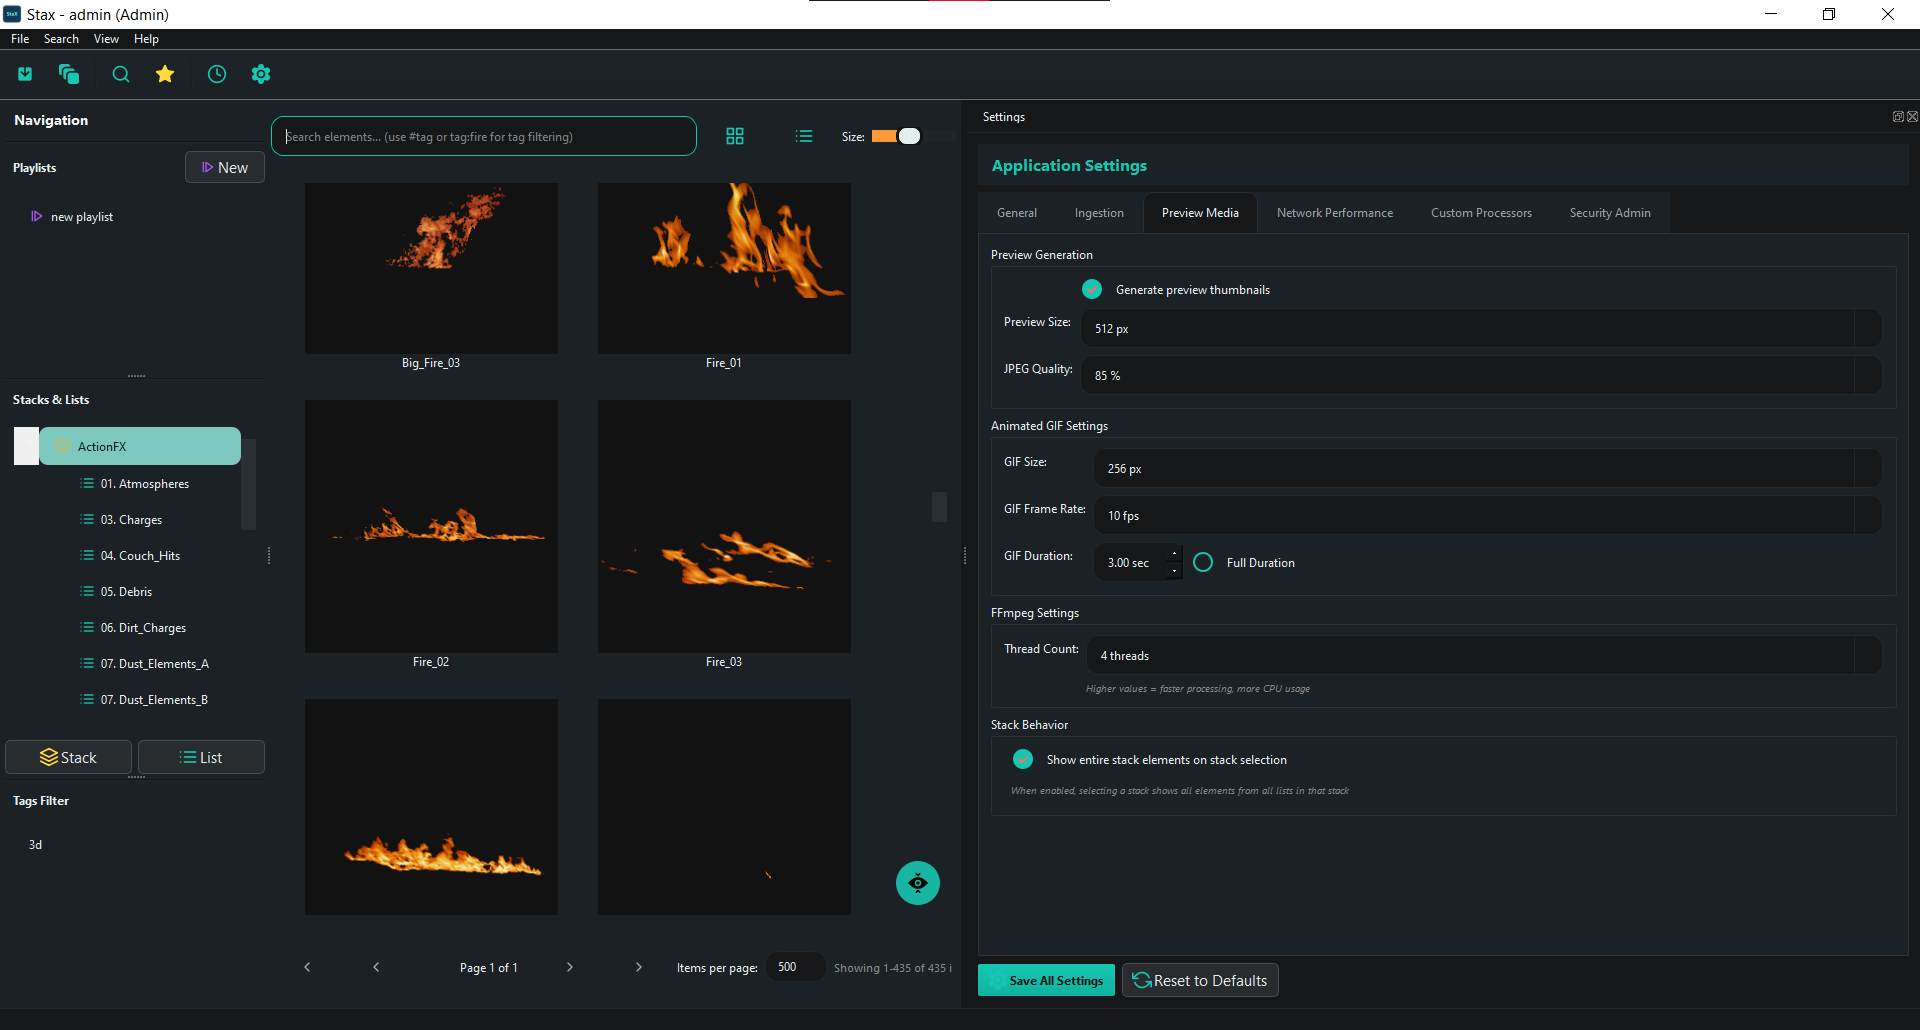
Task: Click Reset to Defaults button
Action: point(1200,980)
